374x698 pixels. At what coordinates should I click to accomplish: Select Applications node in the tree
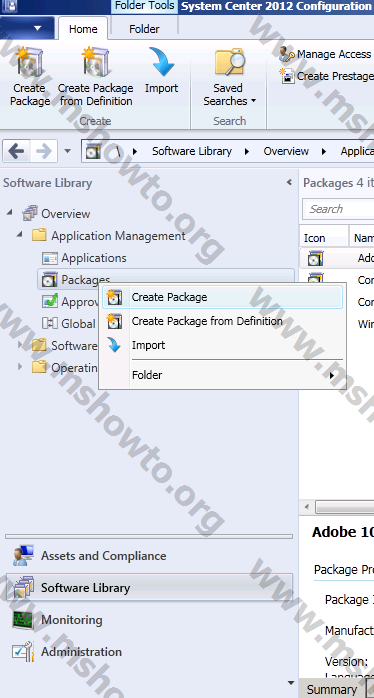[94, 258]
